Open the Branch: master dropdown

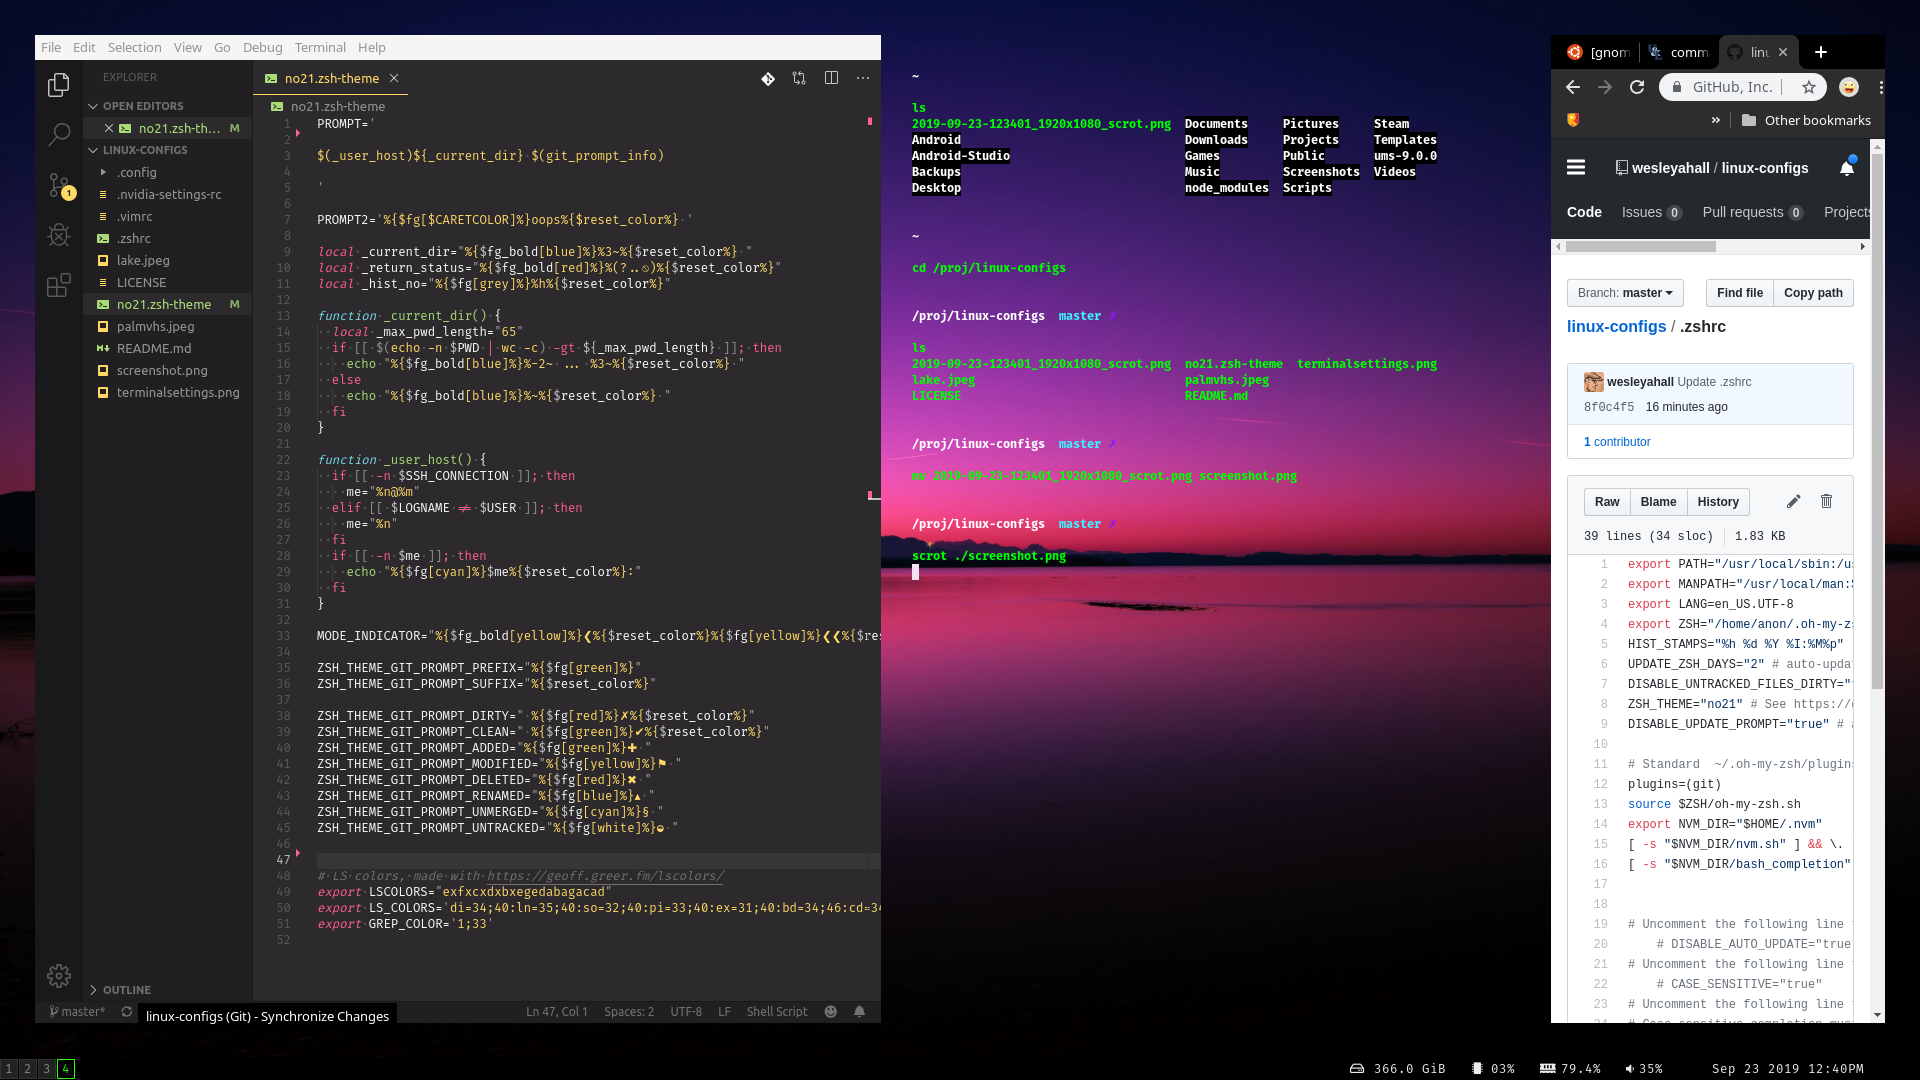coord(1625,293)
